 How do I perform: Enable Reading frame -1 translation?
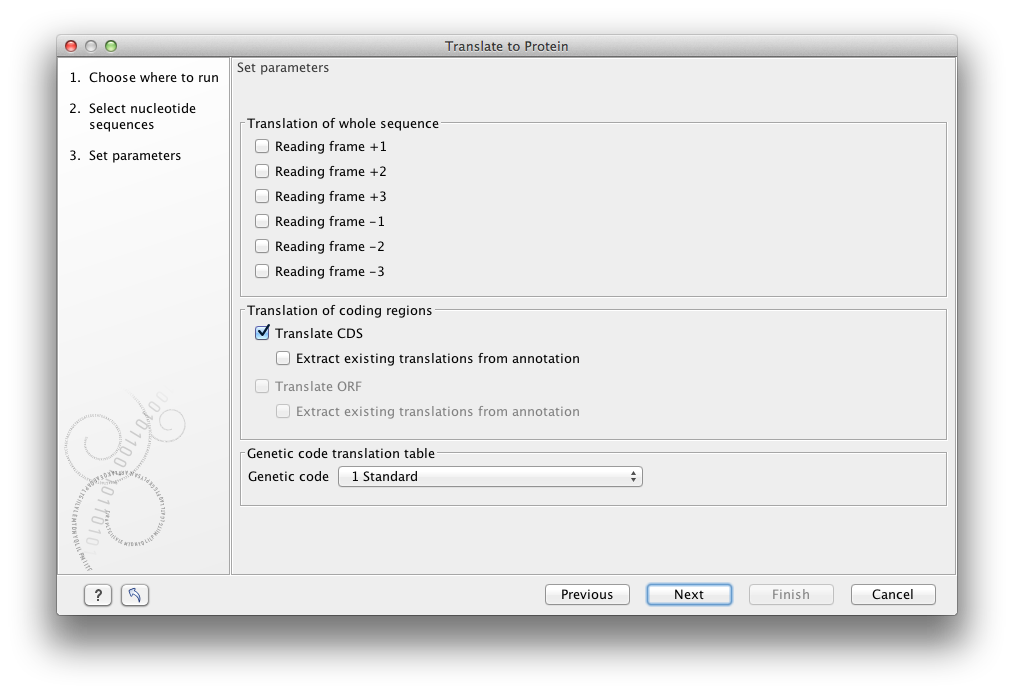click(262, 221)
